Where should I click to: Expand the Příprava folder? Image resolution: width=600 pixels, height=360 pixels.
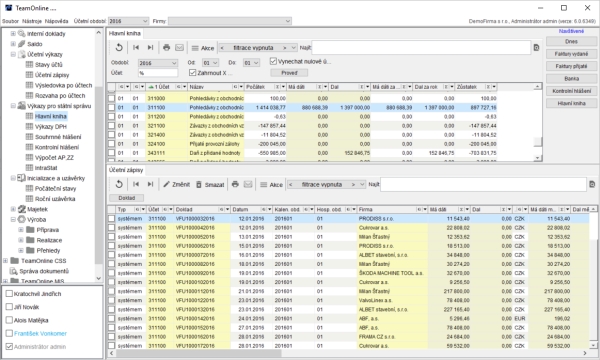(x=21, y=230)
